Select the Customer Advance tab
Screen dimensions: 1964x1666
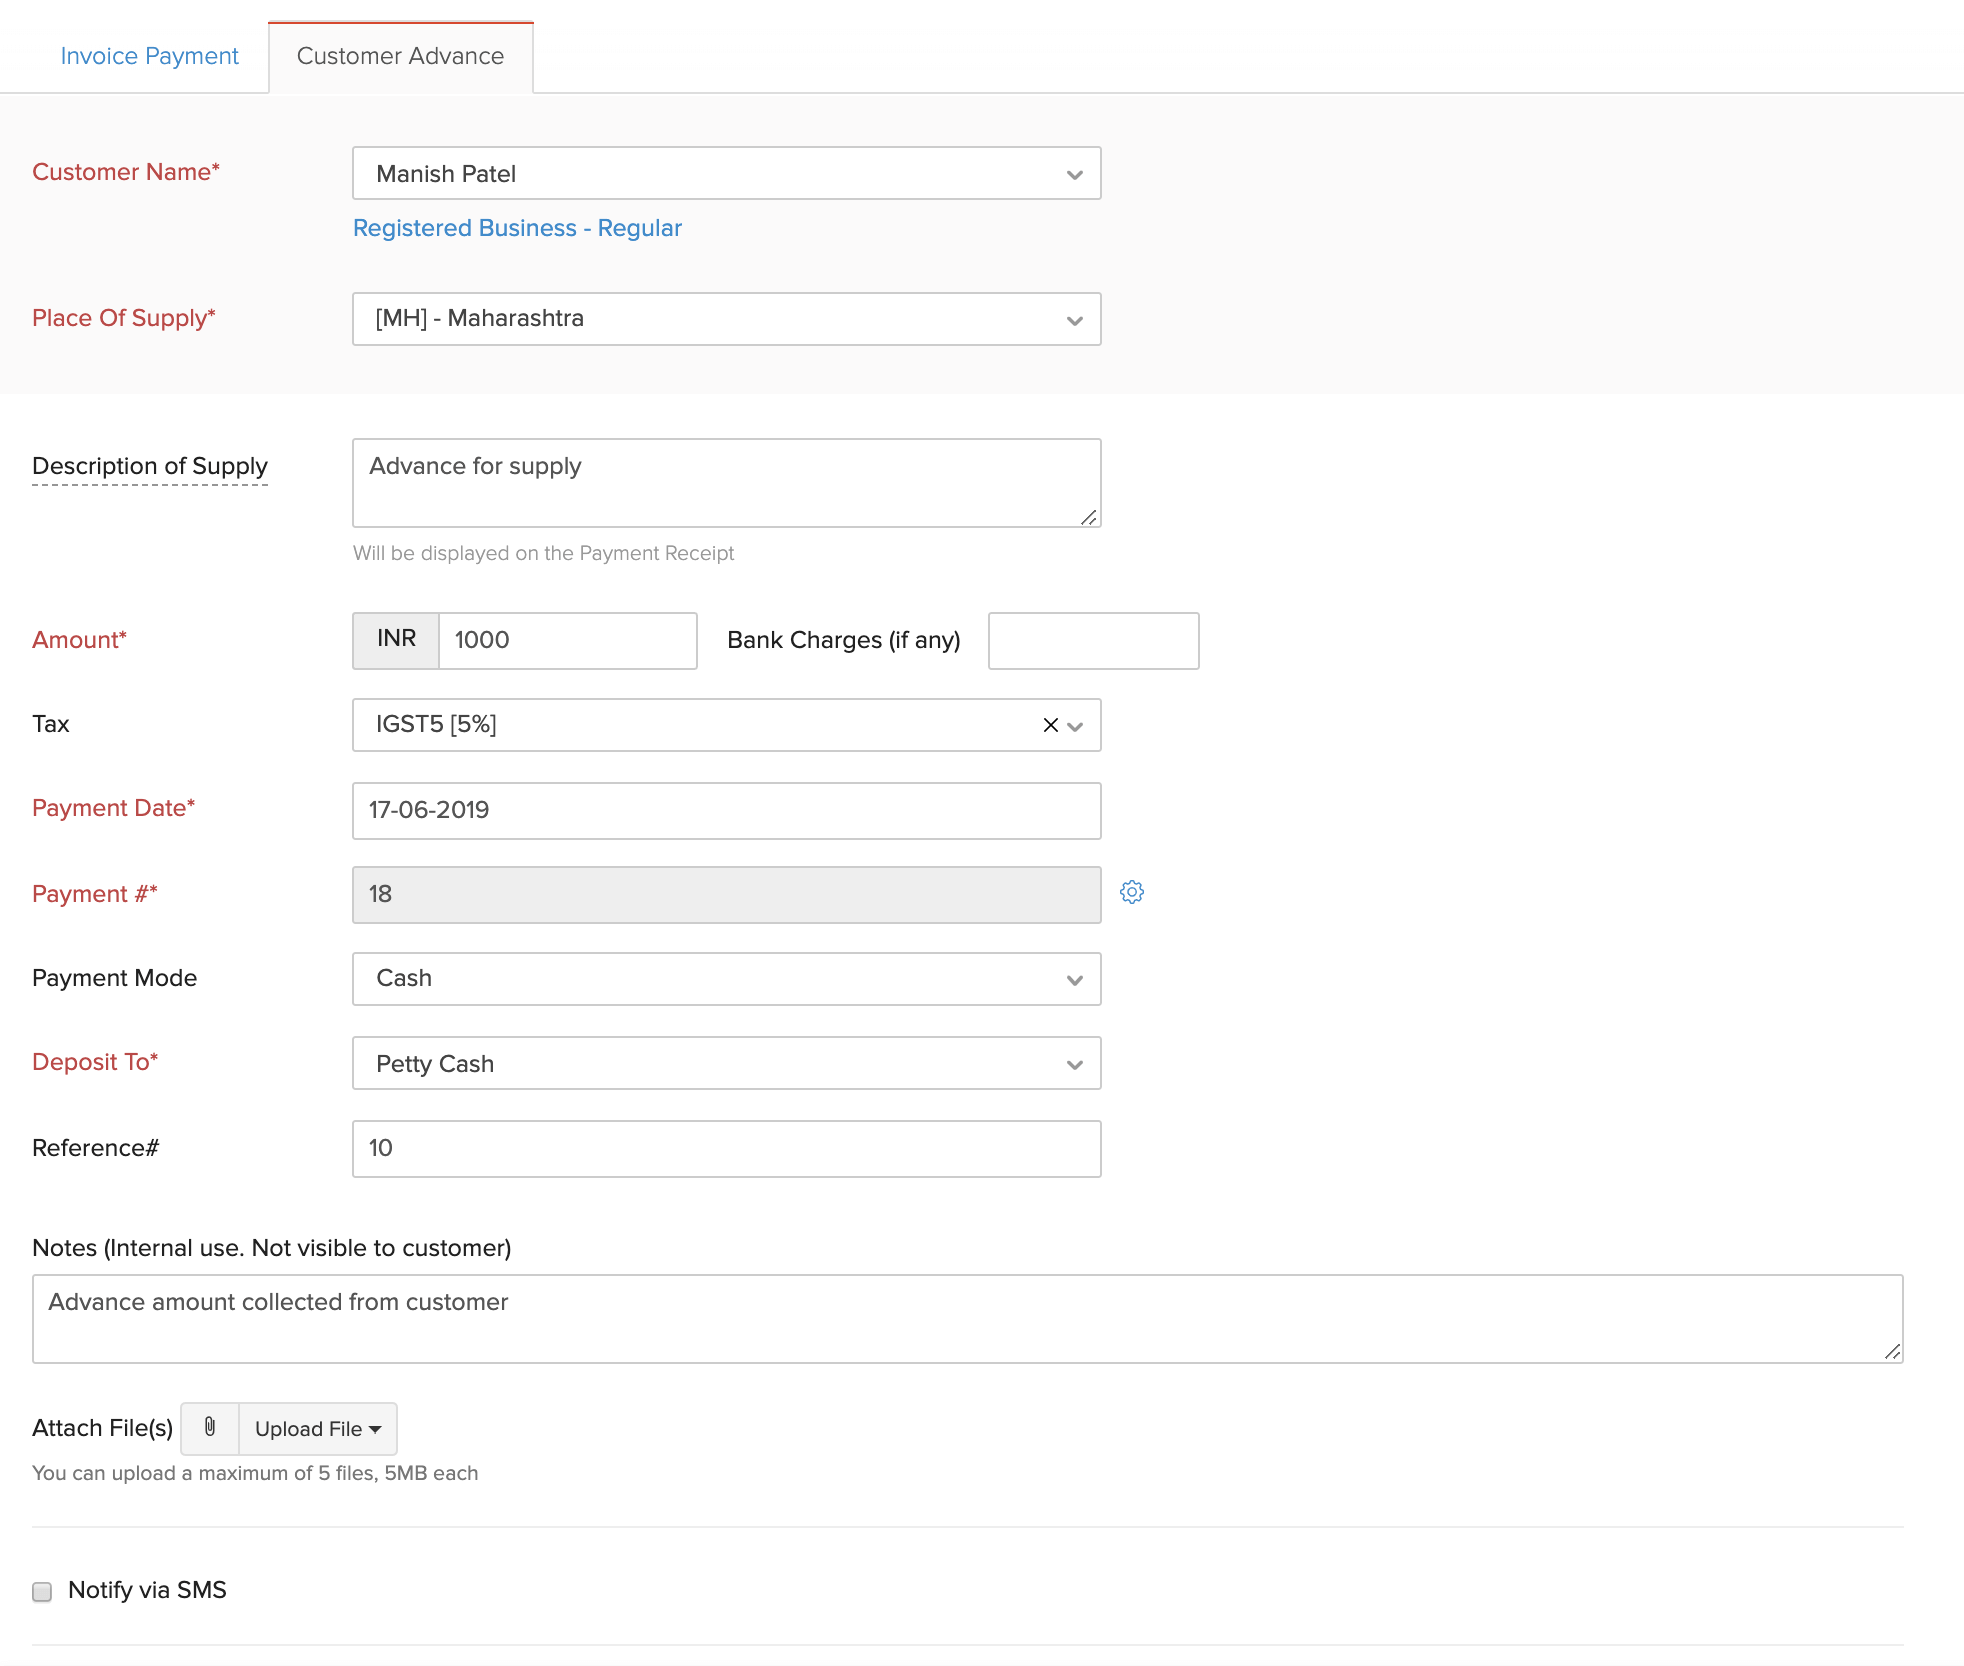[399, 56]
